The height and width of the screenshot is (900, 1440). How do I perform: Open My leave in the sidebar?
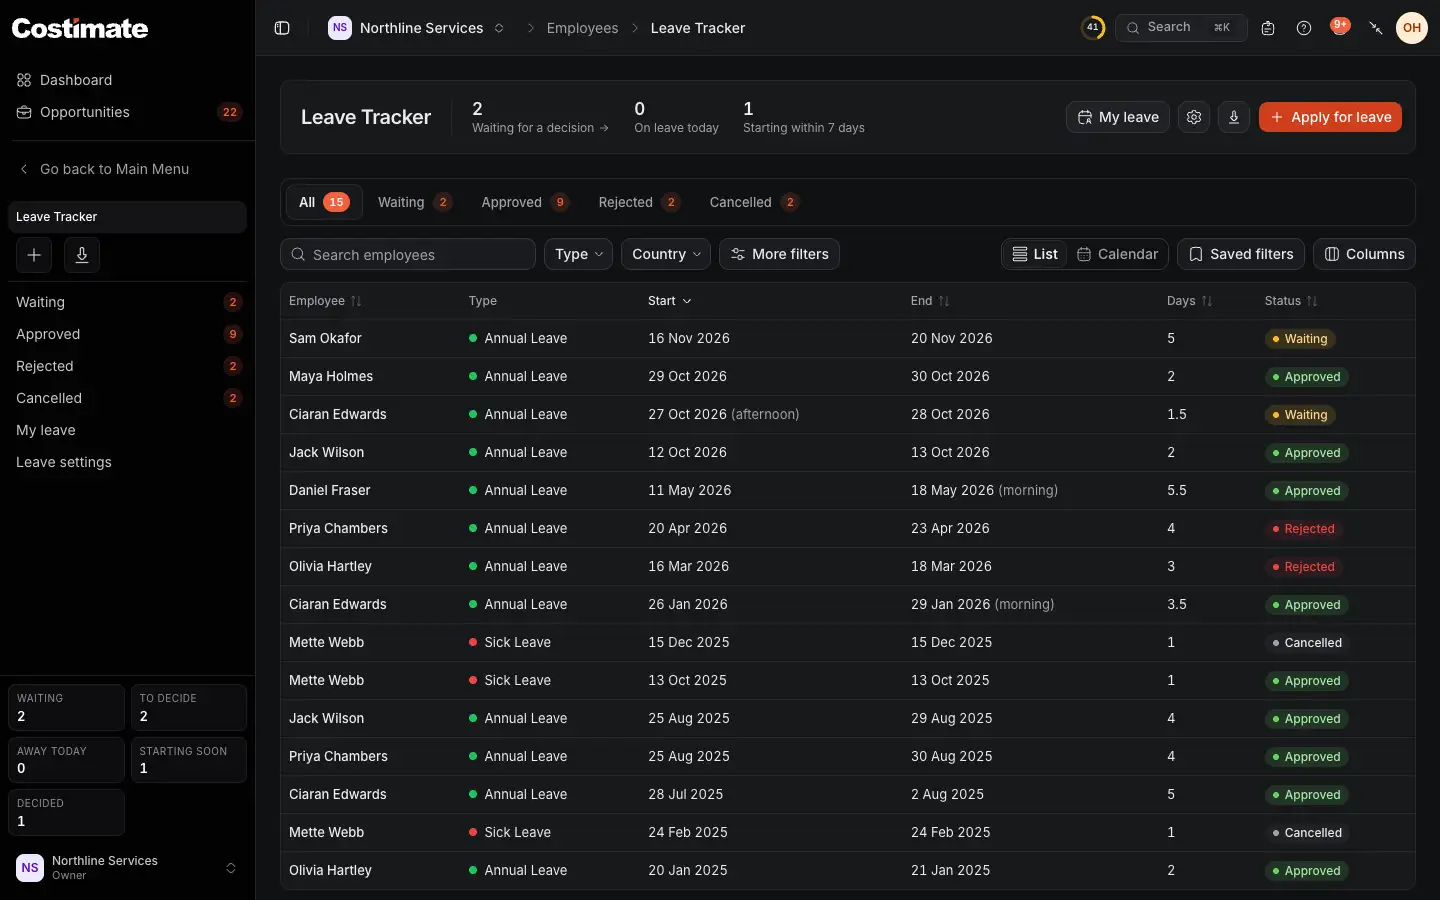pyautogui.click(x=127, y=430)
